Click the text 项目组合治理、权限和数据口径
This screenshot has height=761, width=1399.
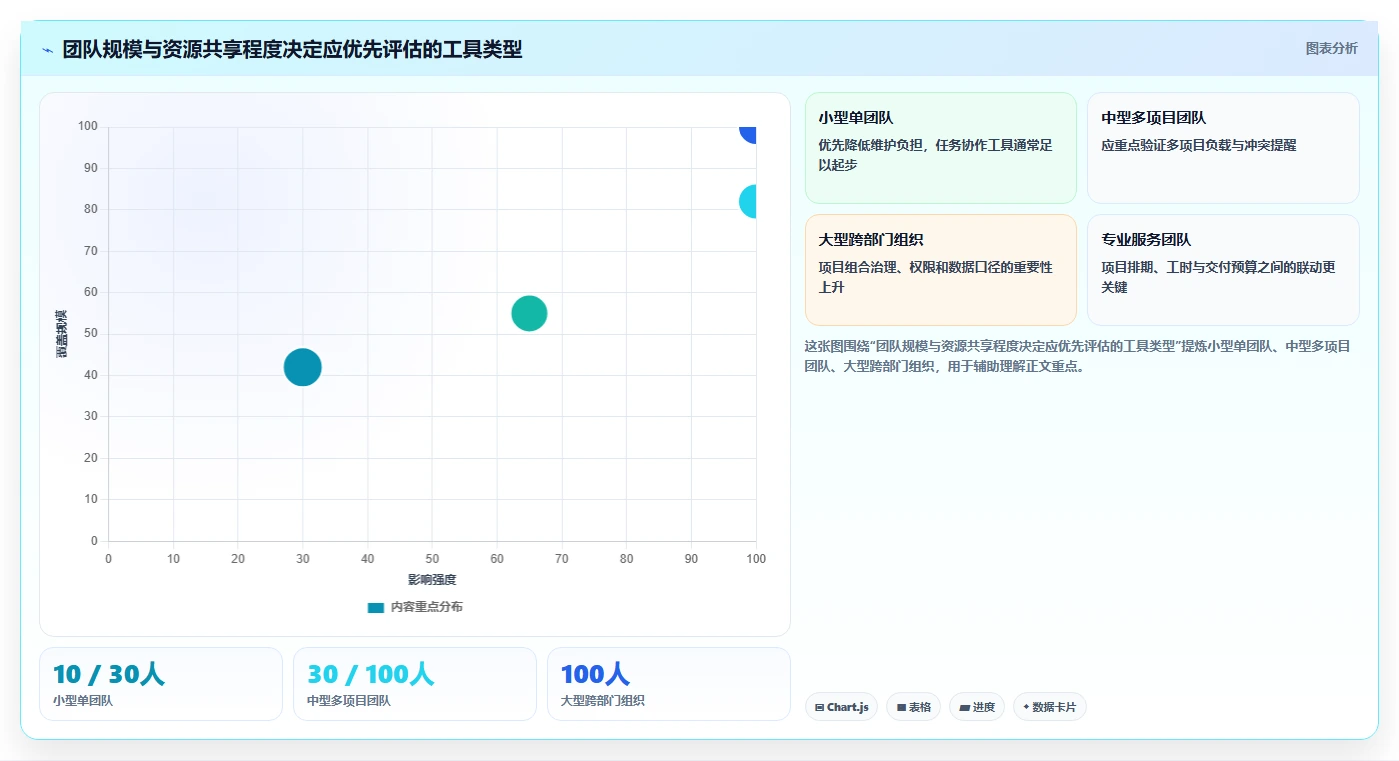point(909,267)
